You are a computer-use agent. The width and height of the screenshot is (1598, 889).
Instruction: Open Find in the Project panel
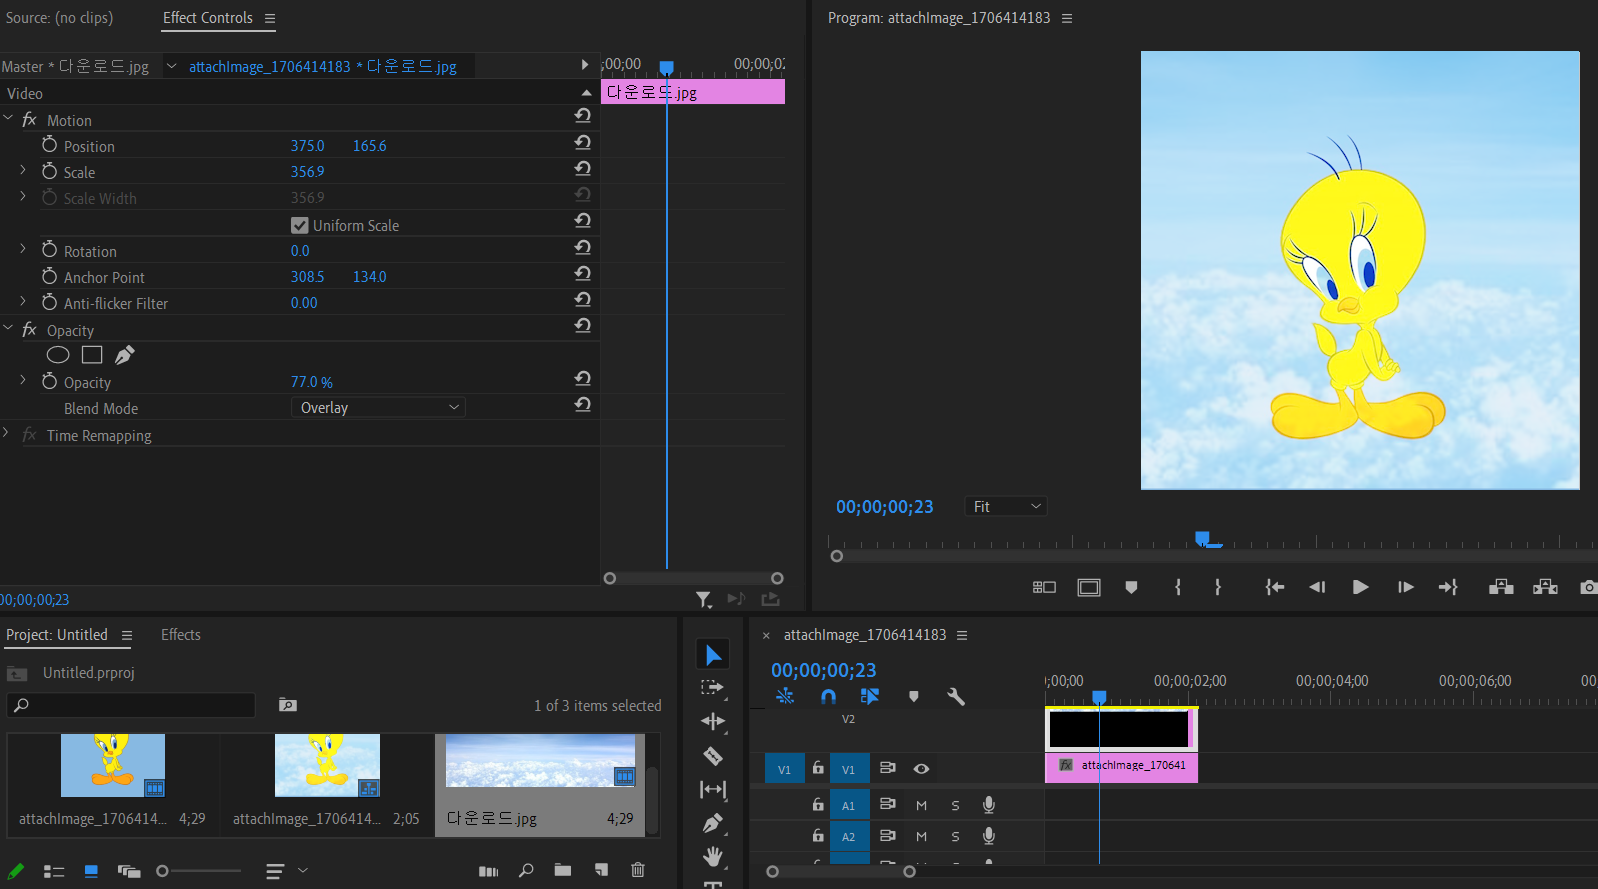pos(526,870)
